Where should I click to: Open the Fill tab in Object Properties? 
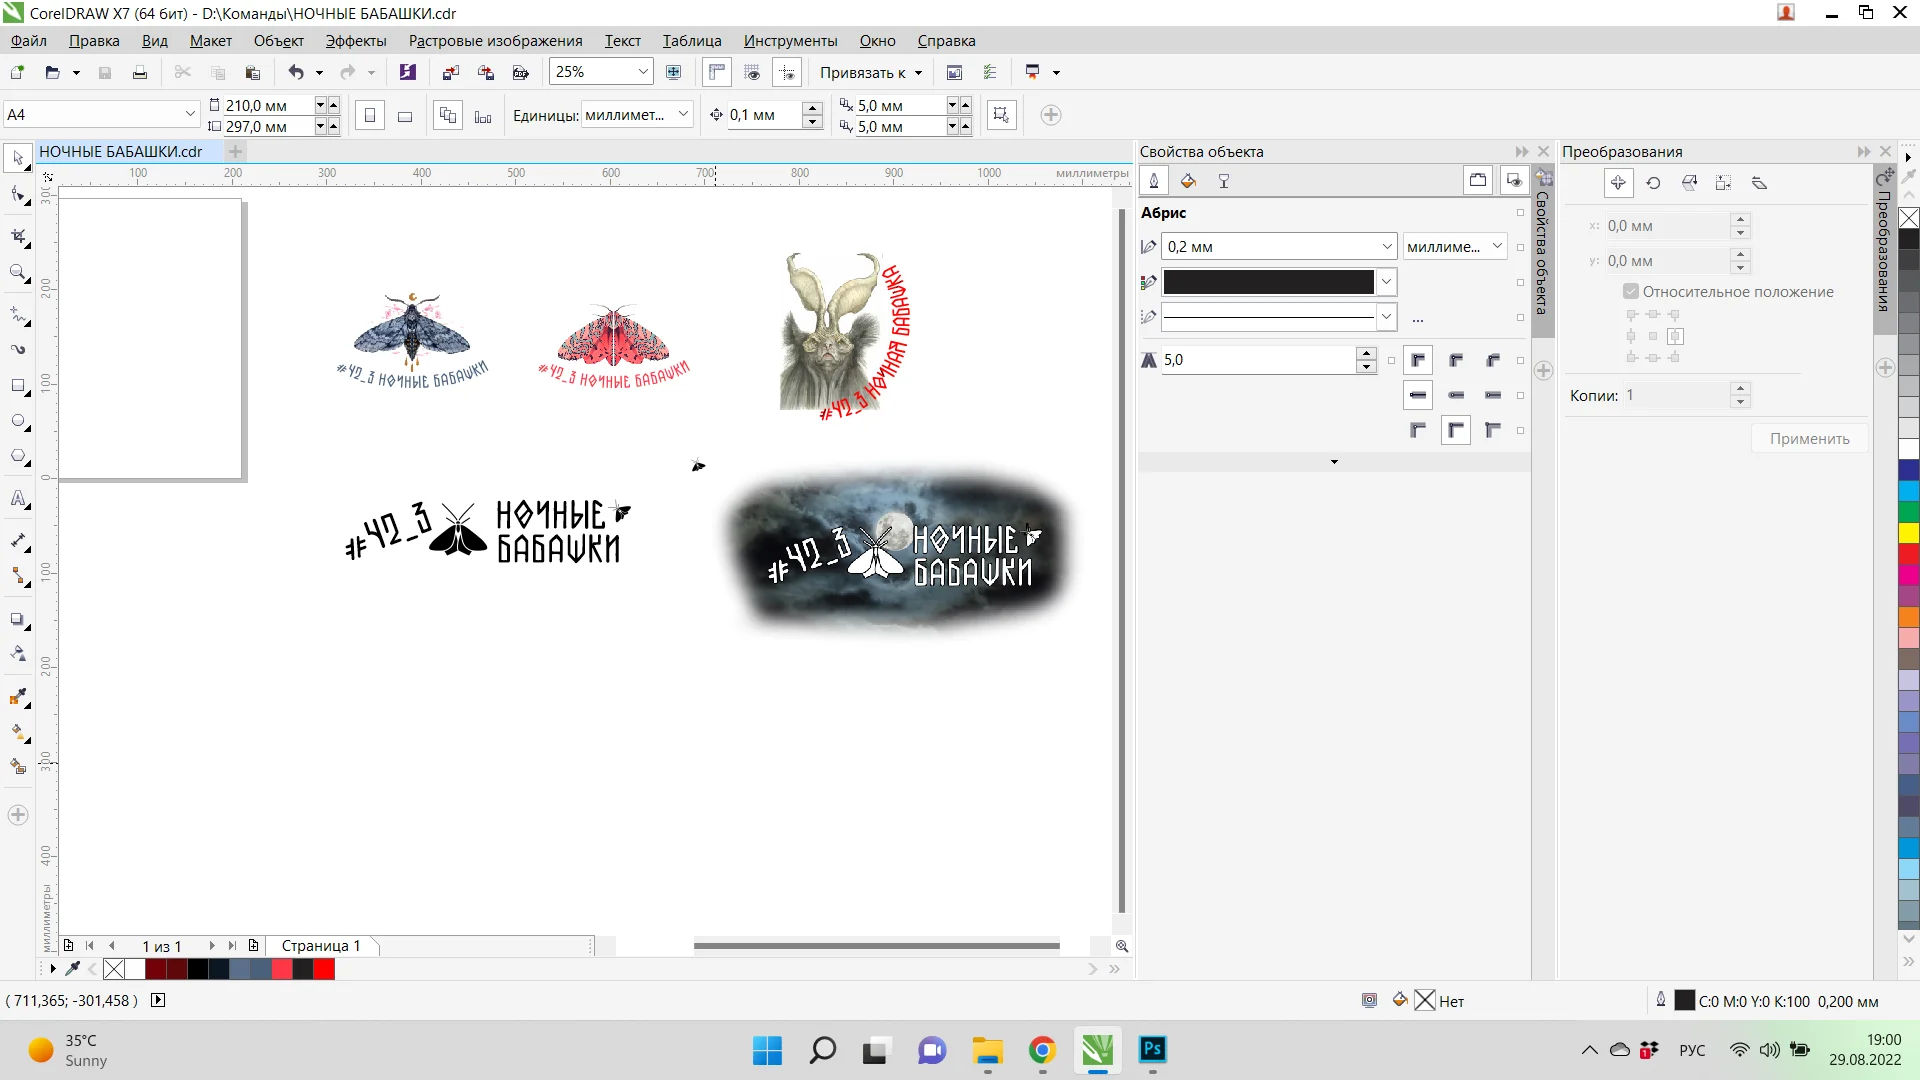1188,181
